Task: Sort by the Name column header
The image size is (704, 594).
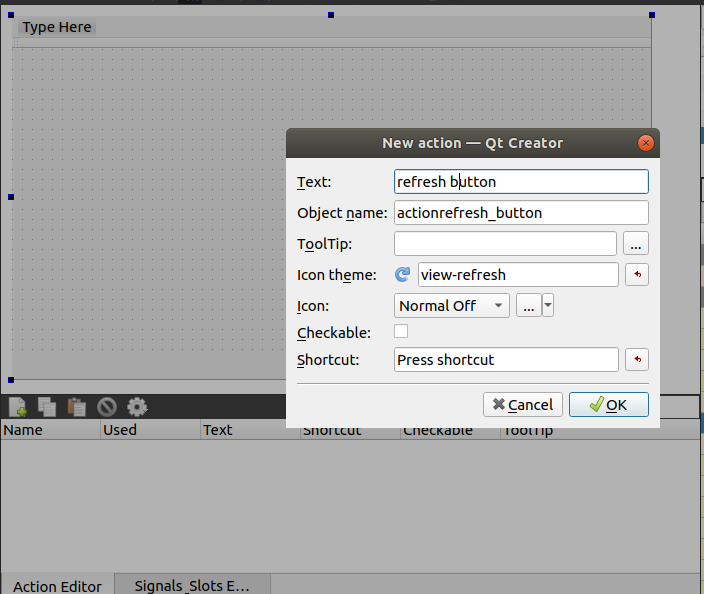Action: coord(50,430)
